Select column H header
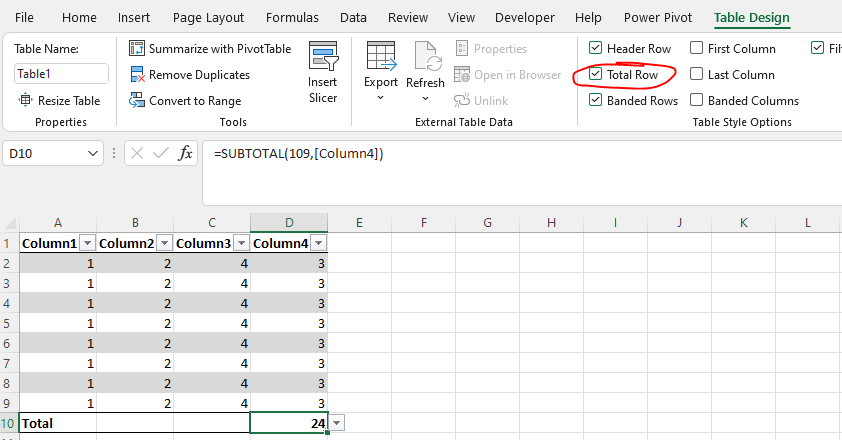The image size is (842, 440). pos(551,222)
